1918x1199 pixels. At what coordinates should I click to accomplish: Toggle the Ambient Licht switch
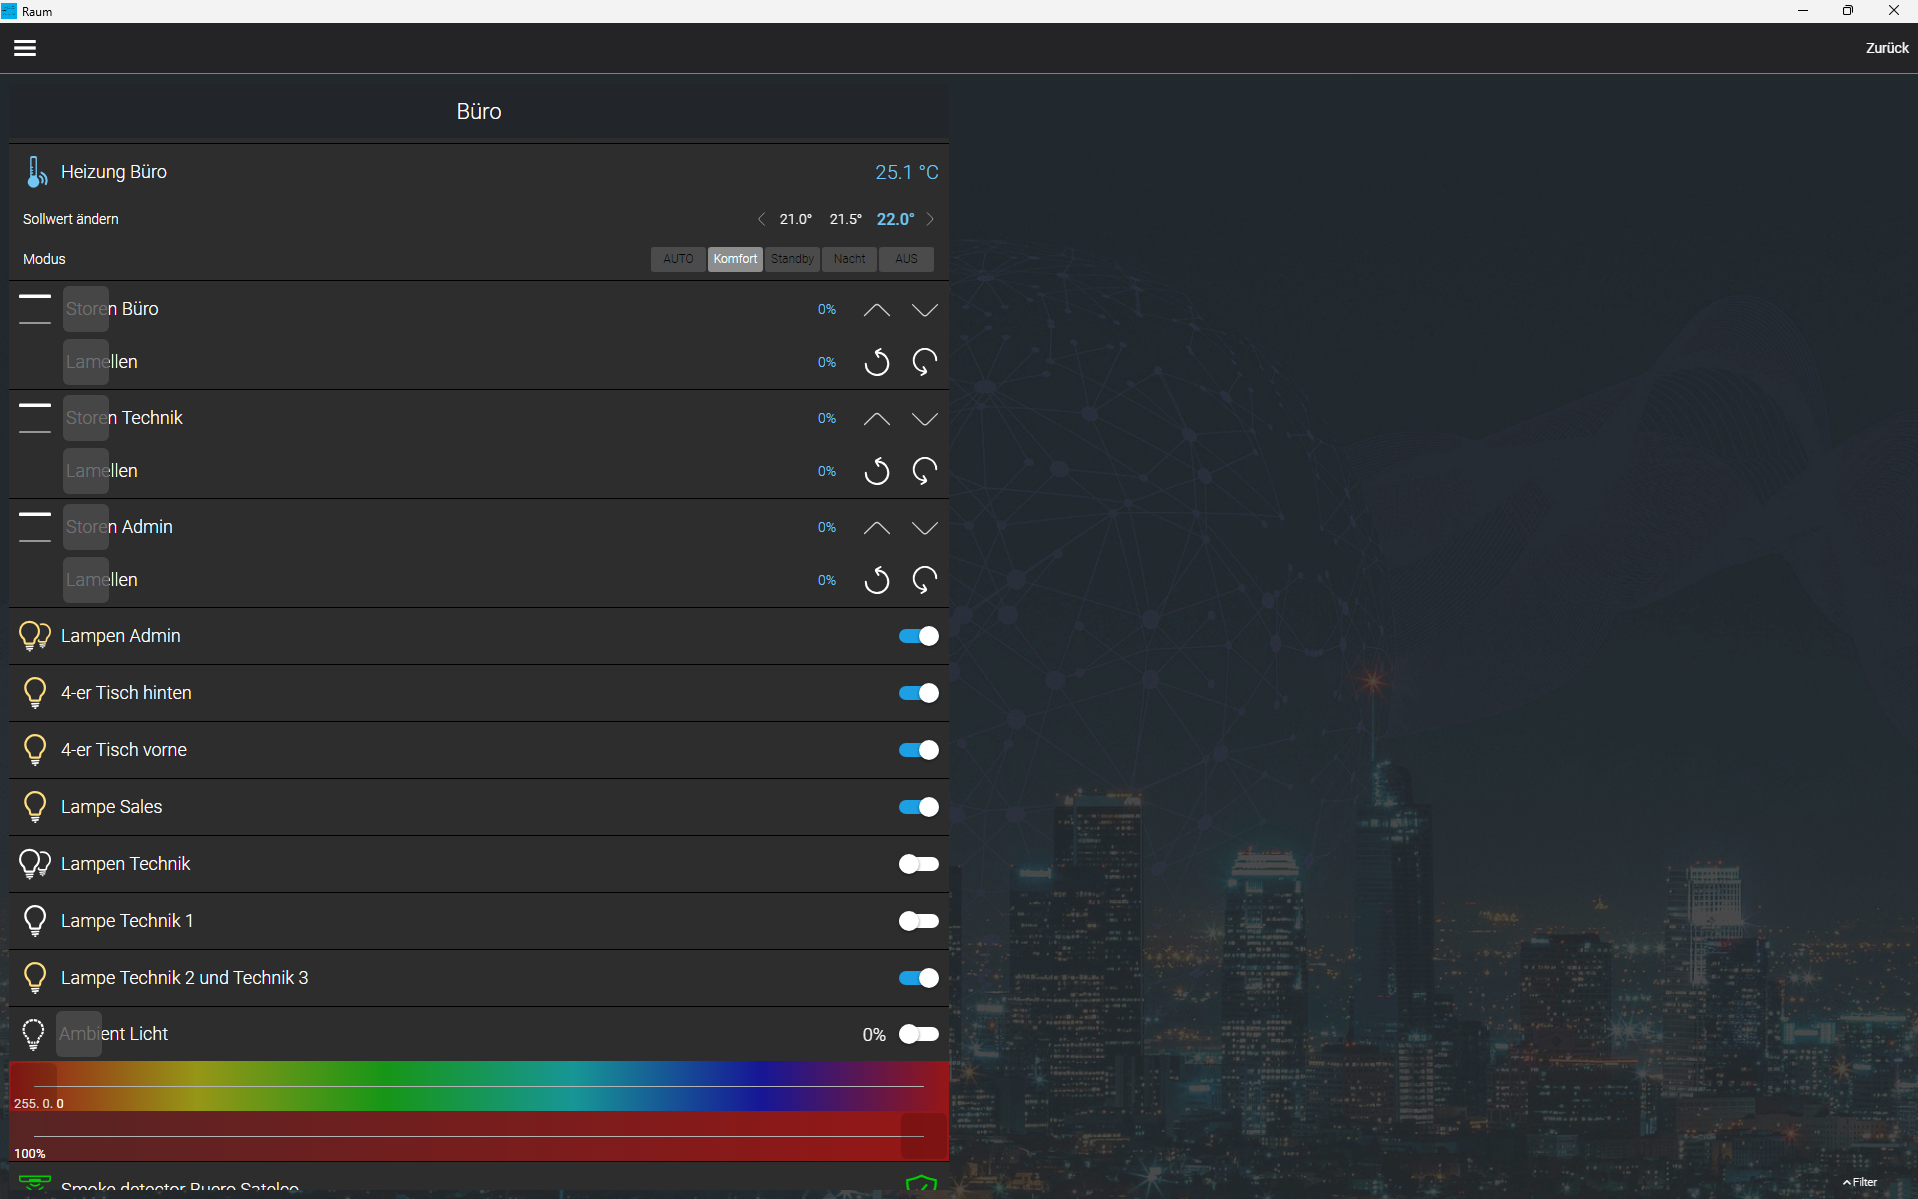click(x=918, y=1034)
